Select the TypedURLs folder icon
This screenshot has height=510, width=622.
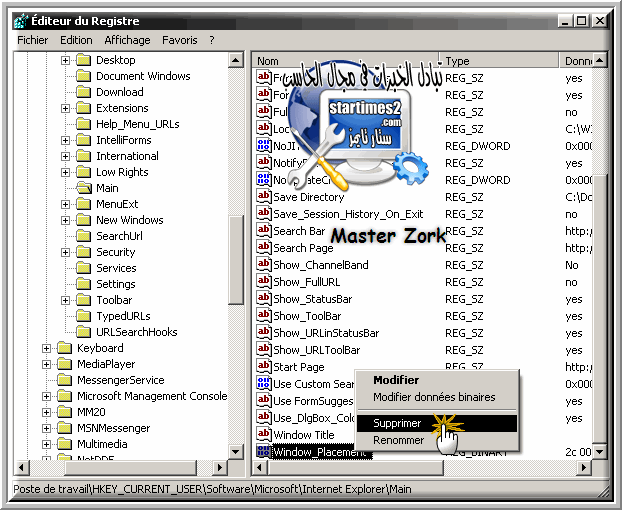tap(83, 316)
